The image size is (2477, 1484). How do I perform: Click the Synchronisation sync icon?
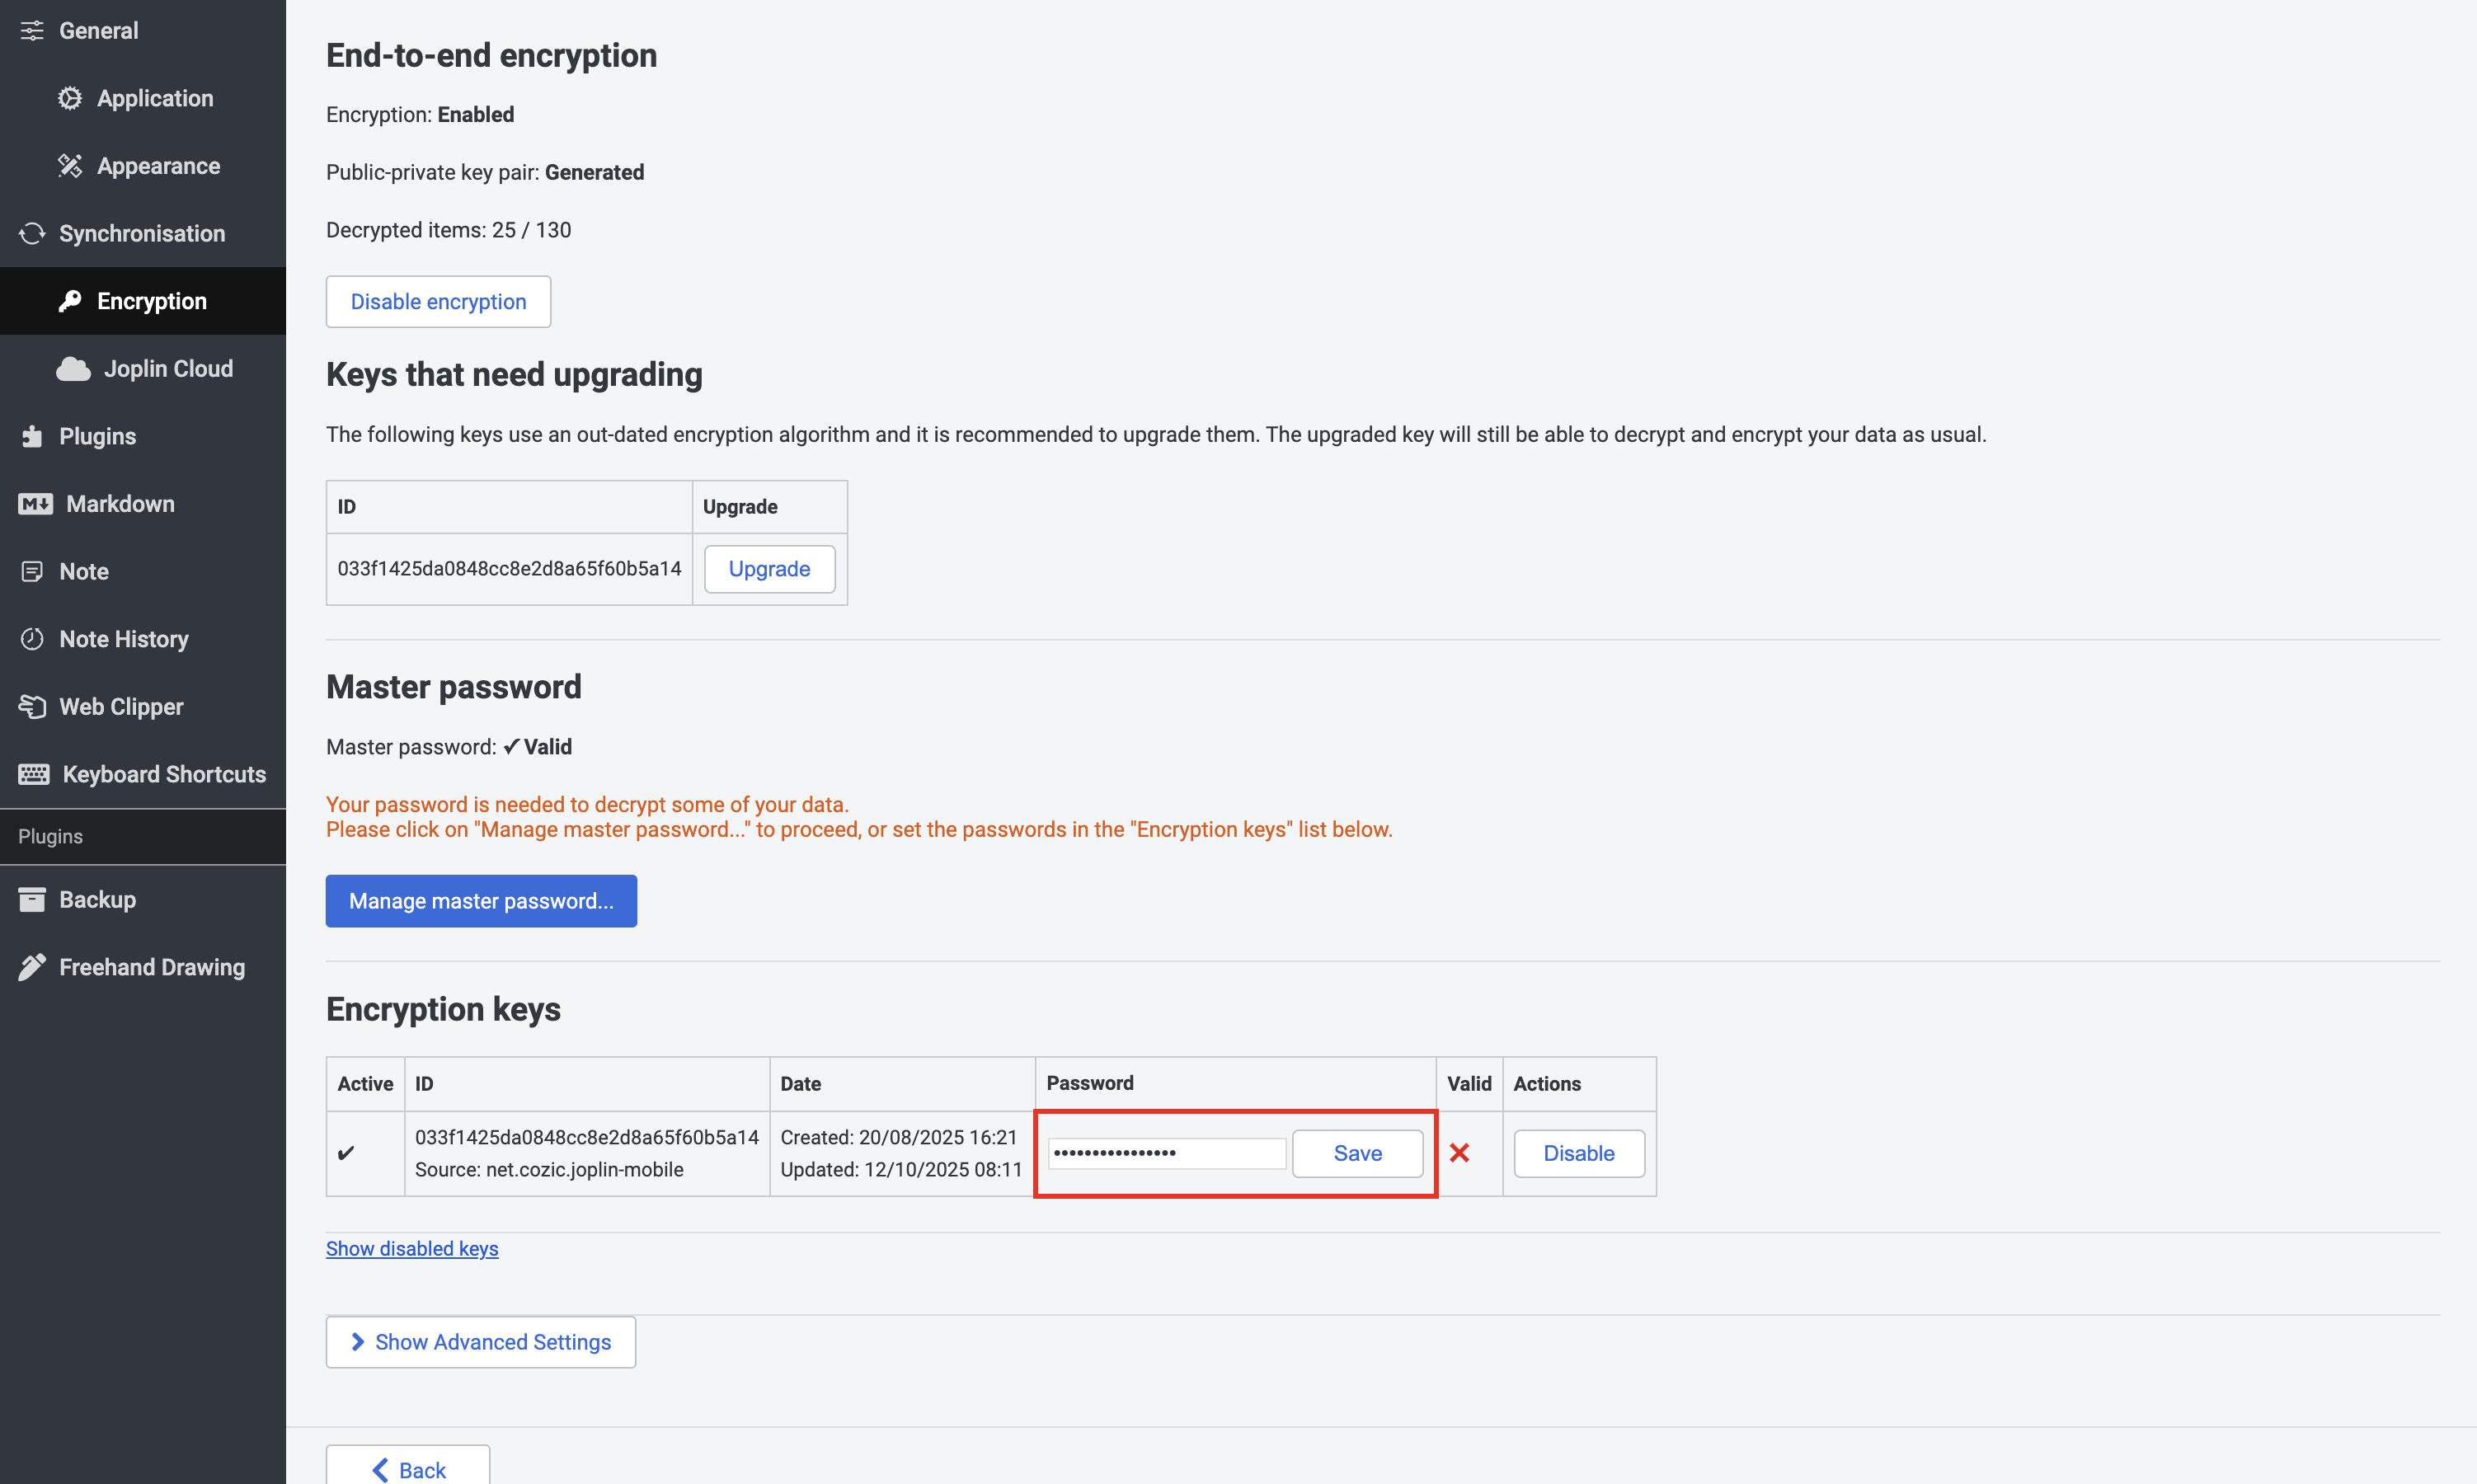[x=32, y=233]
